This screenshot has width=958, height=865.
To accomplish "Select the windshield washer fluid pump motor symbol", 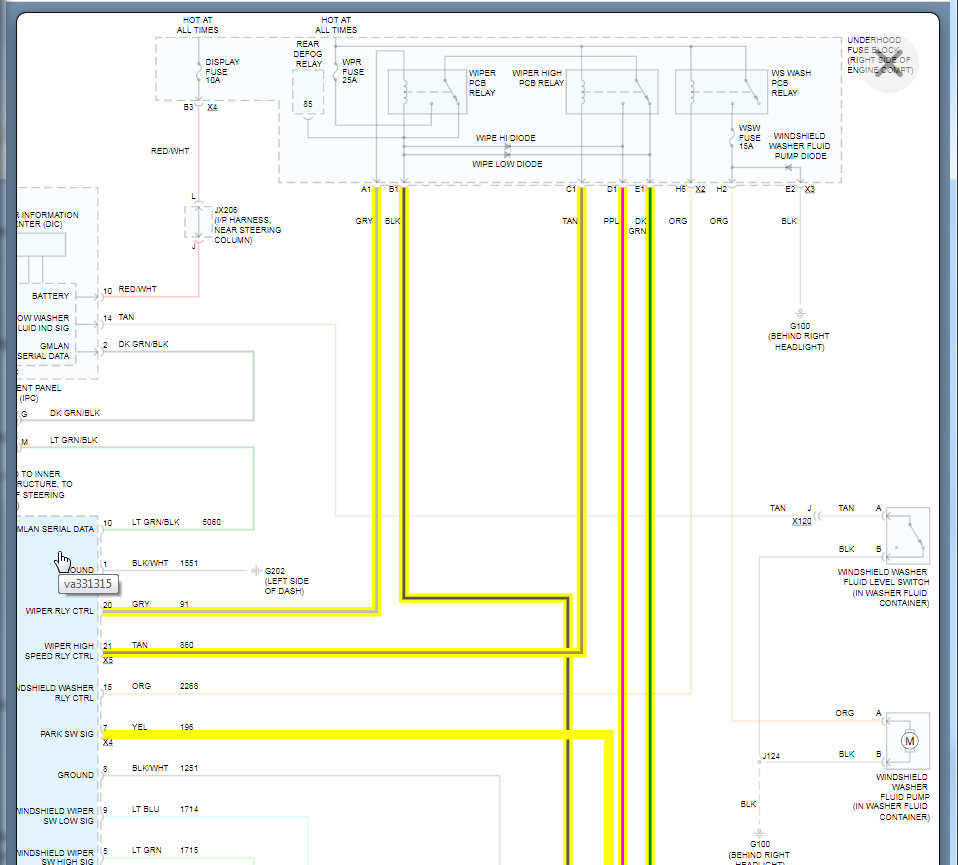I will pos(908,740).
